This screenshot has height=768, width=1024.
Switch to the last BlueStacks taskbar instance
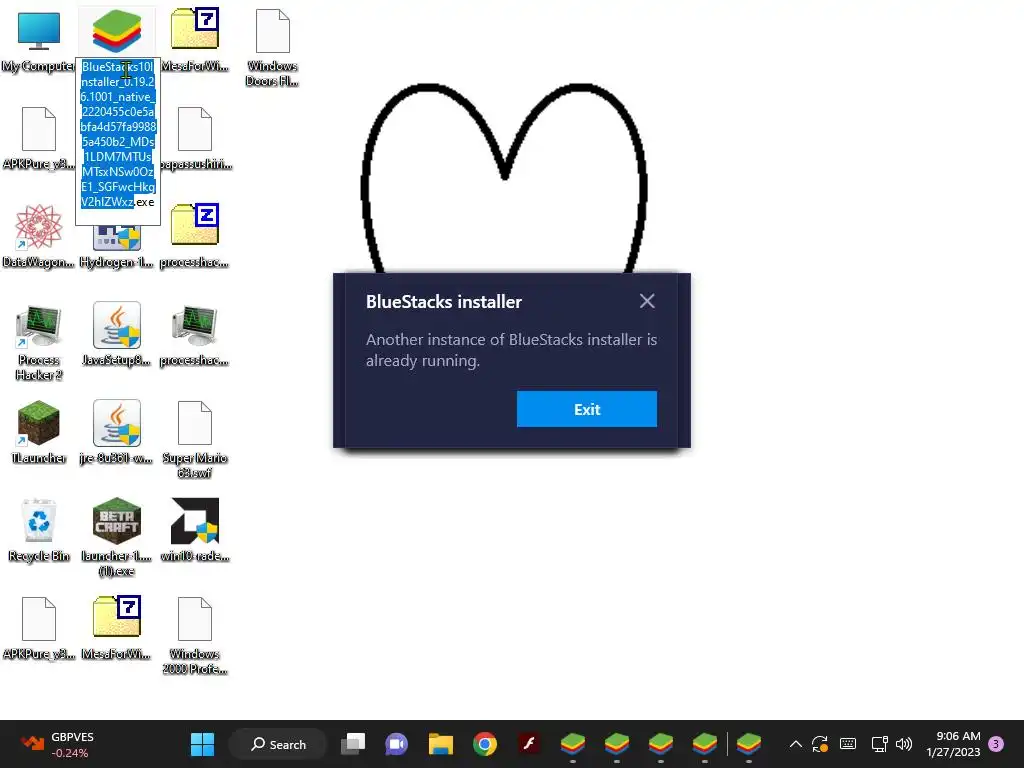pyautogui.click(x=748, y=744)
